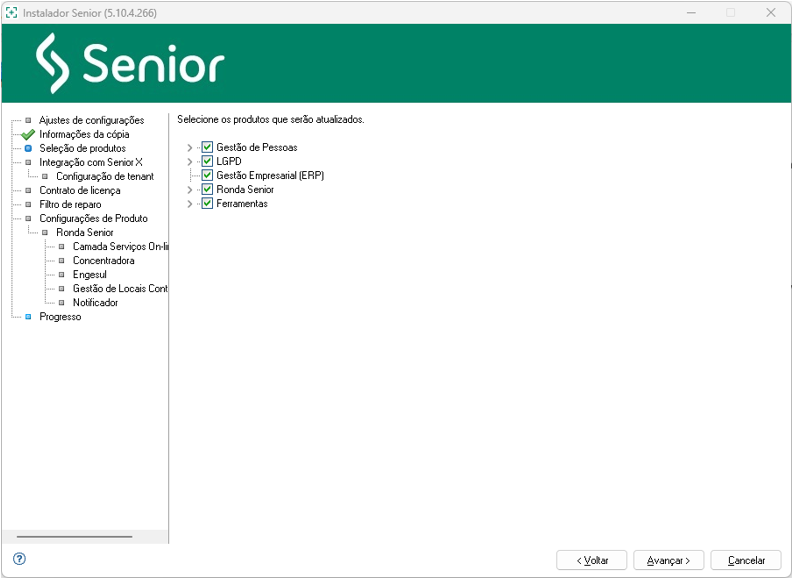Uncheck the LGPD checkbox
795x579 pixels.
pos(207,162)
